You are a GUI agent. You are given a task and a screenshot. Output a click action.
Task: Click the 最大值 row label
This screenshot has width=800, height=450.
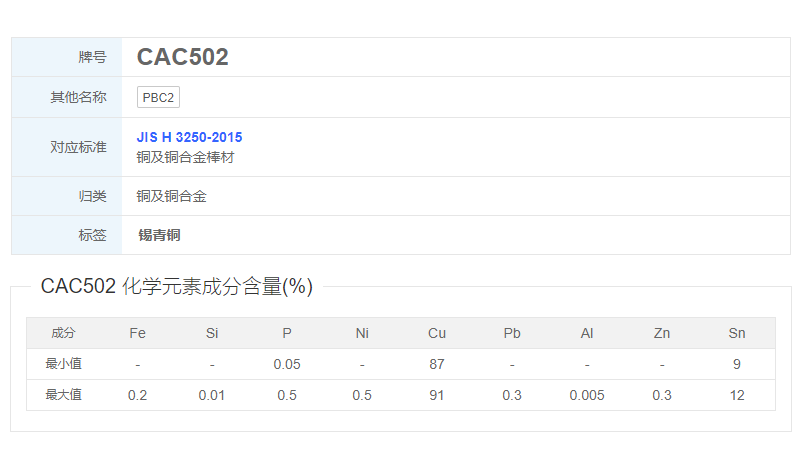pos(63,395)
